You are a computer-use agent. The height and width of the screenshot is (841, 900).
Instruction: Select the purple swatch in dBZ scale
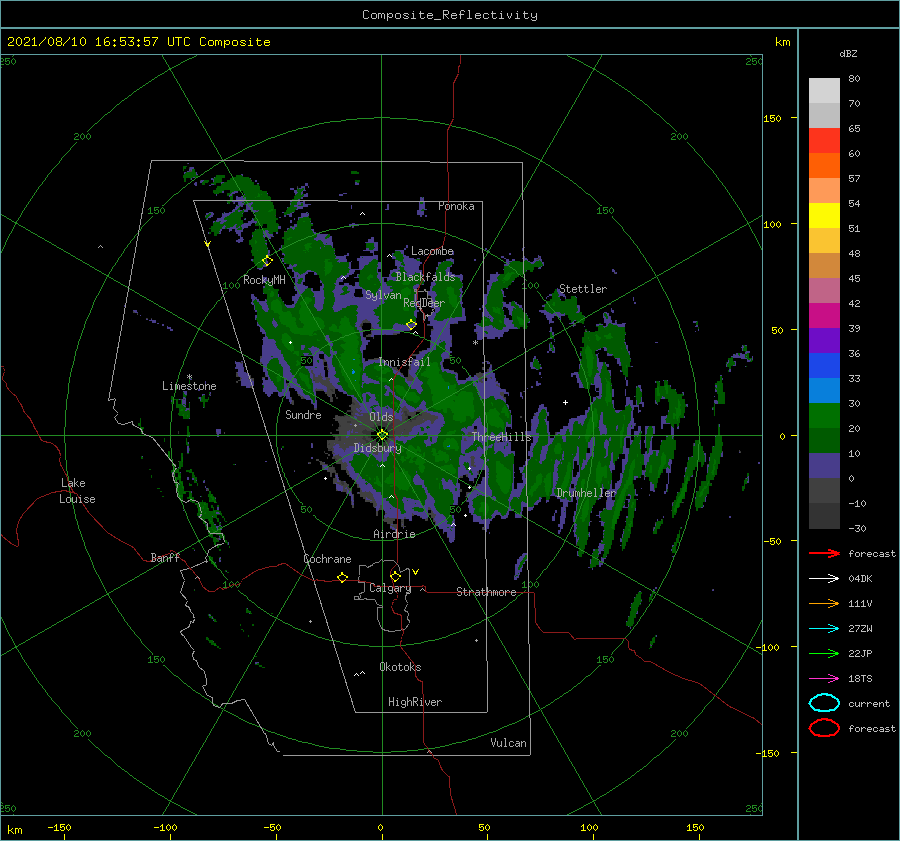click(824, 341)
